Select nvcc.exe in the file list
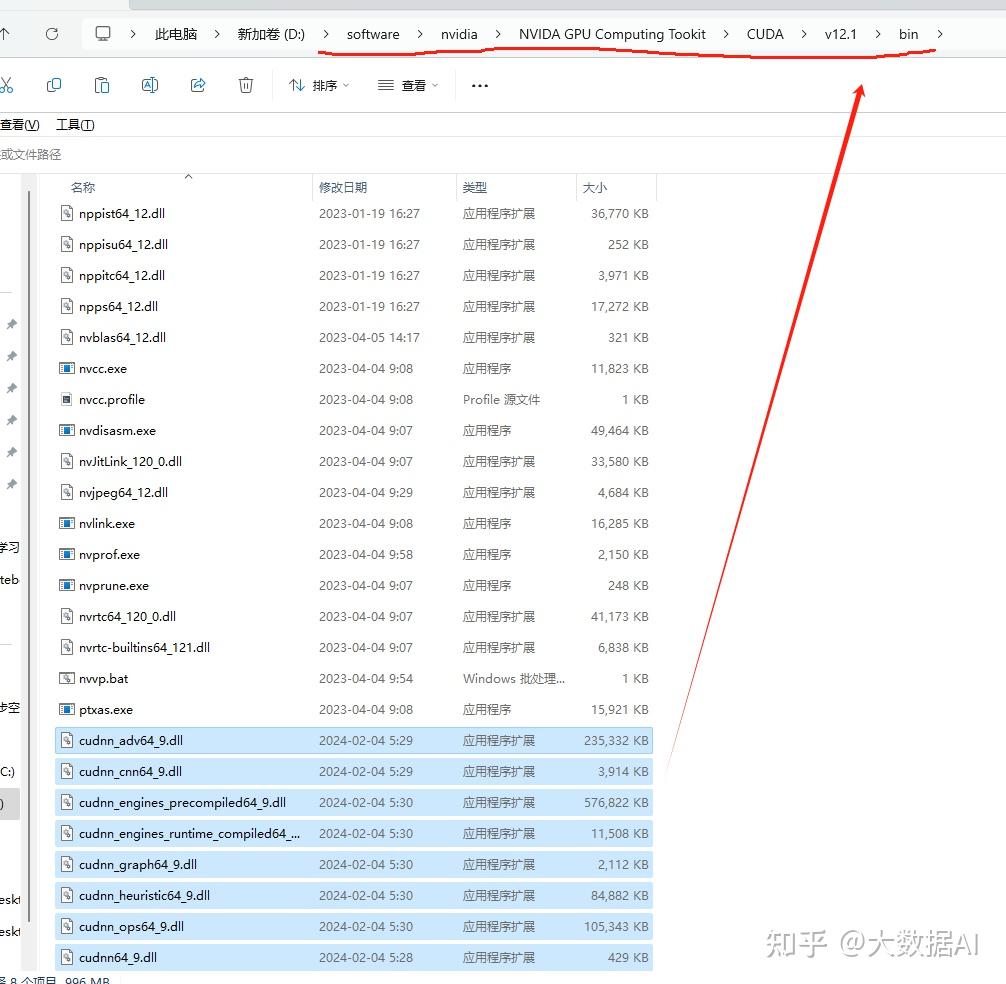 click(x=102, y=368)
